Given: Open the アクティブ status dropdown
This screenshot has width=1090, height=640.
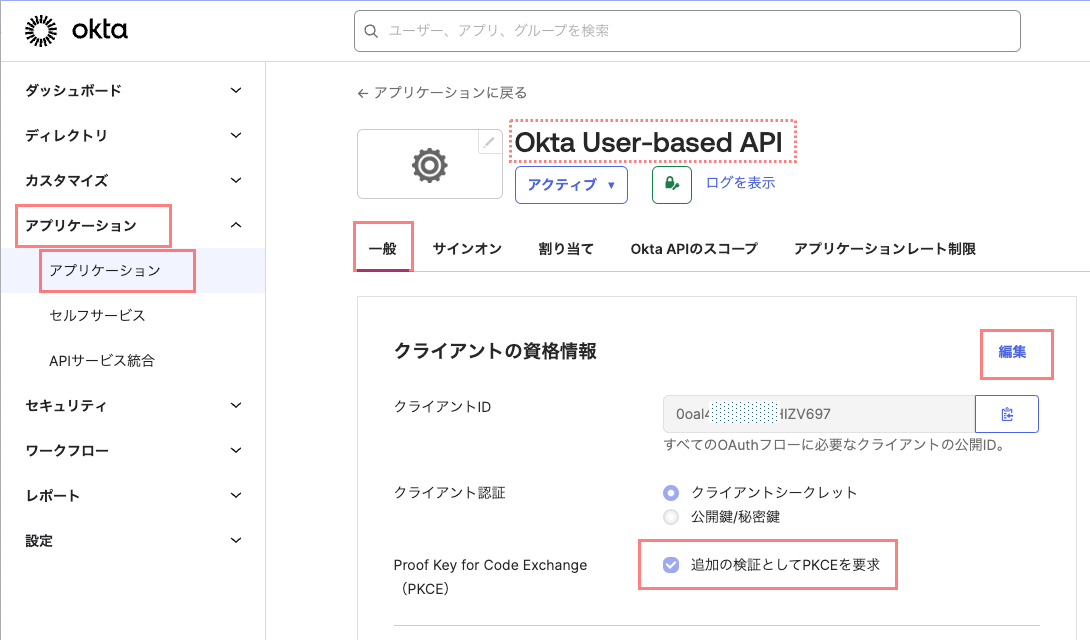Looking at the screenshot, I should [x=571, y=185].
